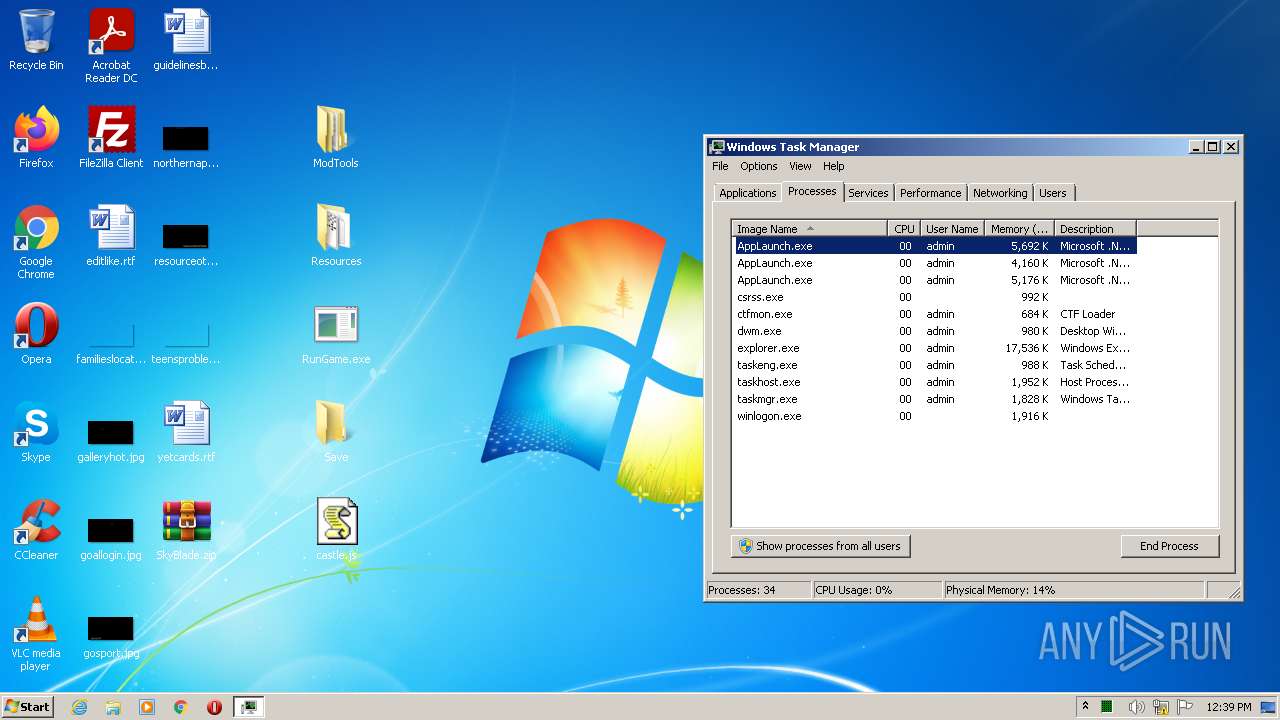
Task: Select the dwm.exe process row
Action: click(934, 331)
